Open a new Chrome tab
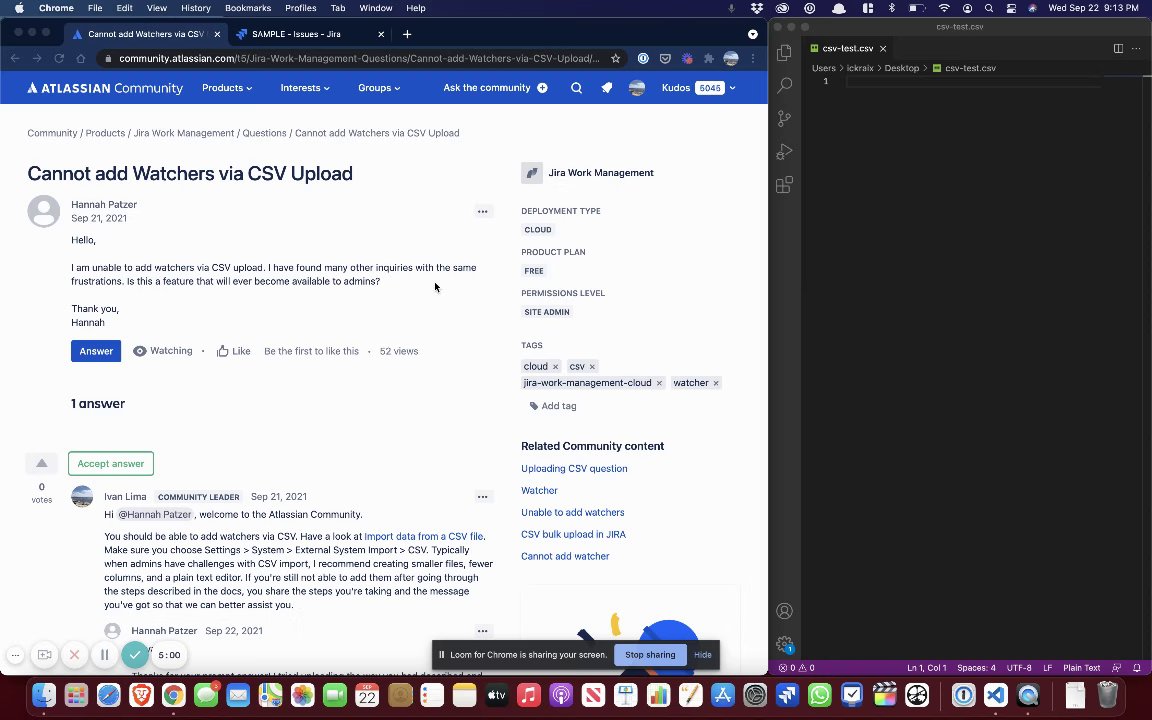 tap(406, 34)
